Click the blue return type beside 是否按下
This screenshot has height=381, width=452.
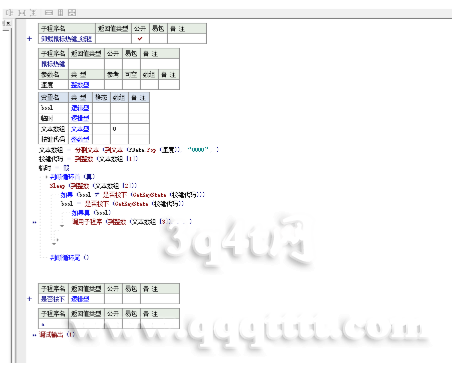(80, 299)
